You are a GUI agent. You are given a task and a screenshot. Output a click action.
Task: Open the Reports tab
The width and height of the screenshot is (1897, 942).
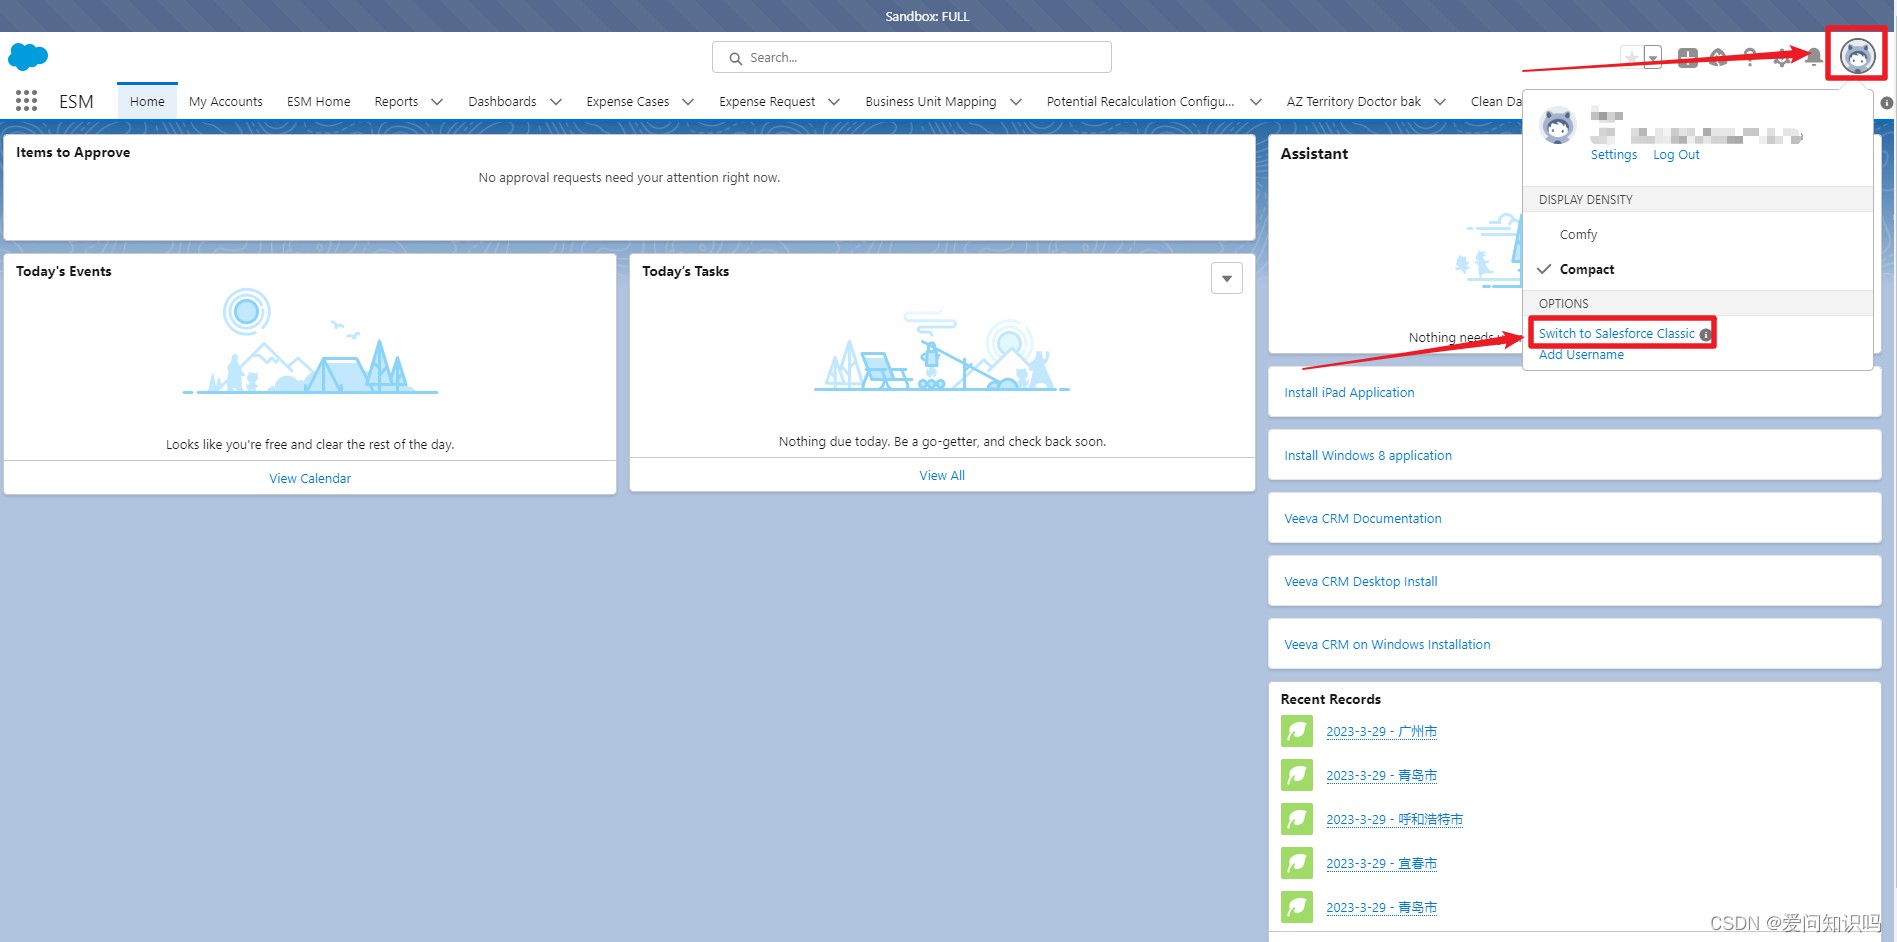tap(396, 102)
